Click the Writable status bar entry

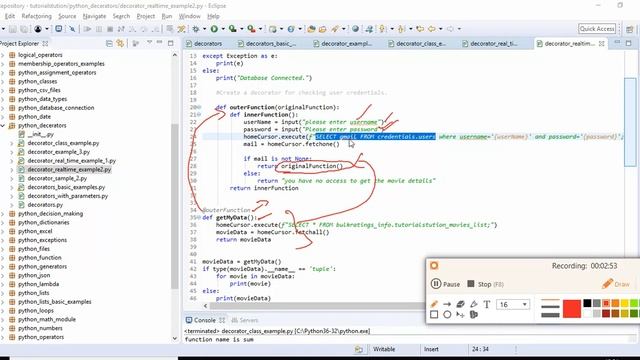(x=384, y=349)
